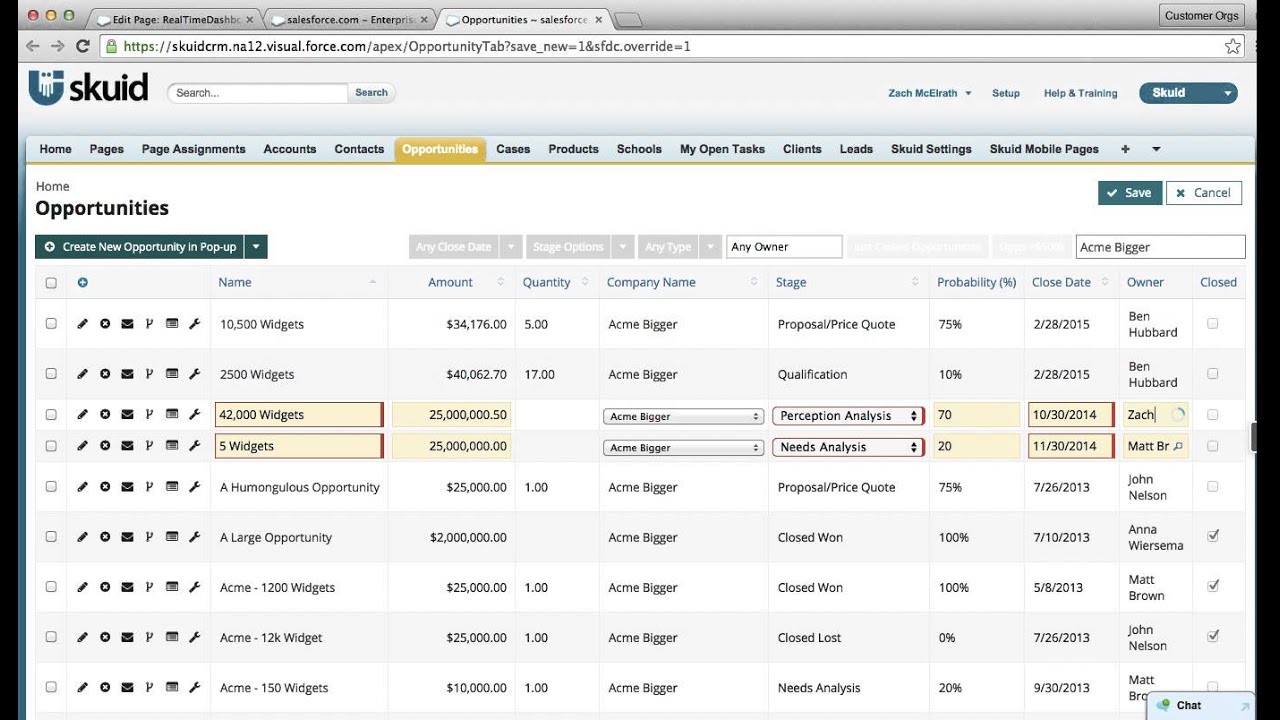Open the Perception Analysis stage dropdown
The width and height of the screenshot is (1280, 720).
(x=847, y=416)
